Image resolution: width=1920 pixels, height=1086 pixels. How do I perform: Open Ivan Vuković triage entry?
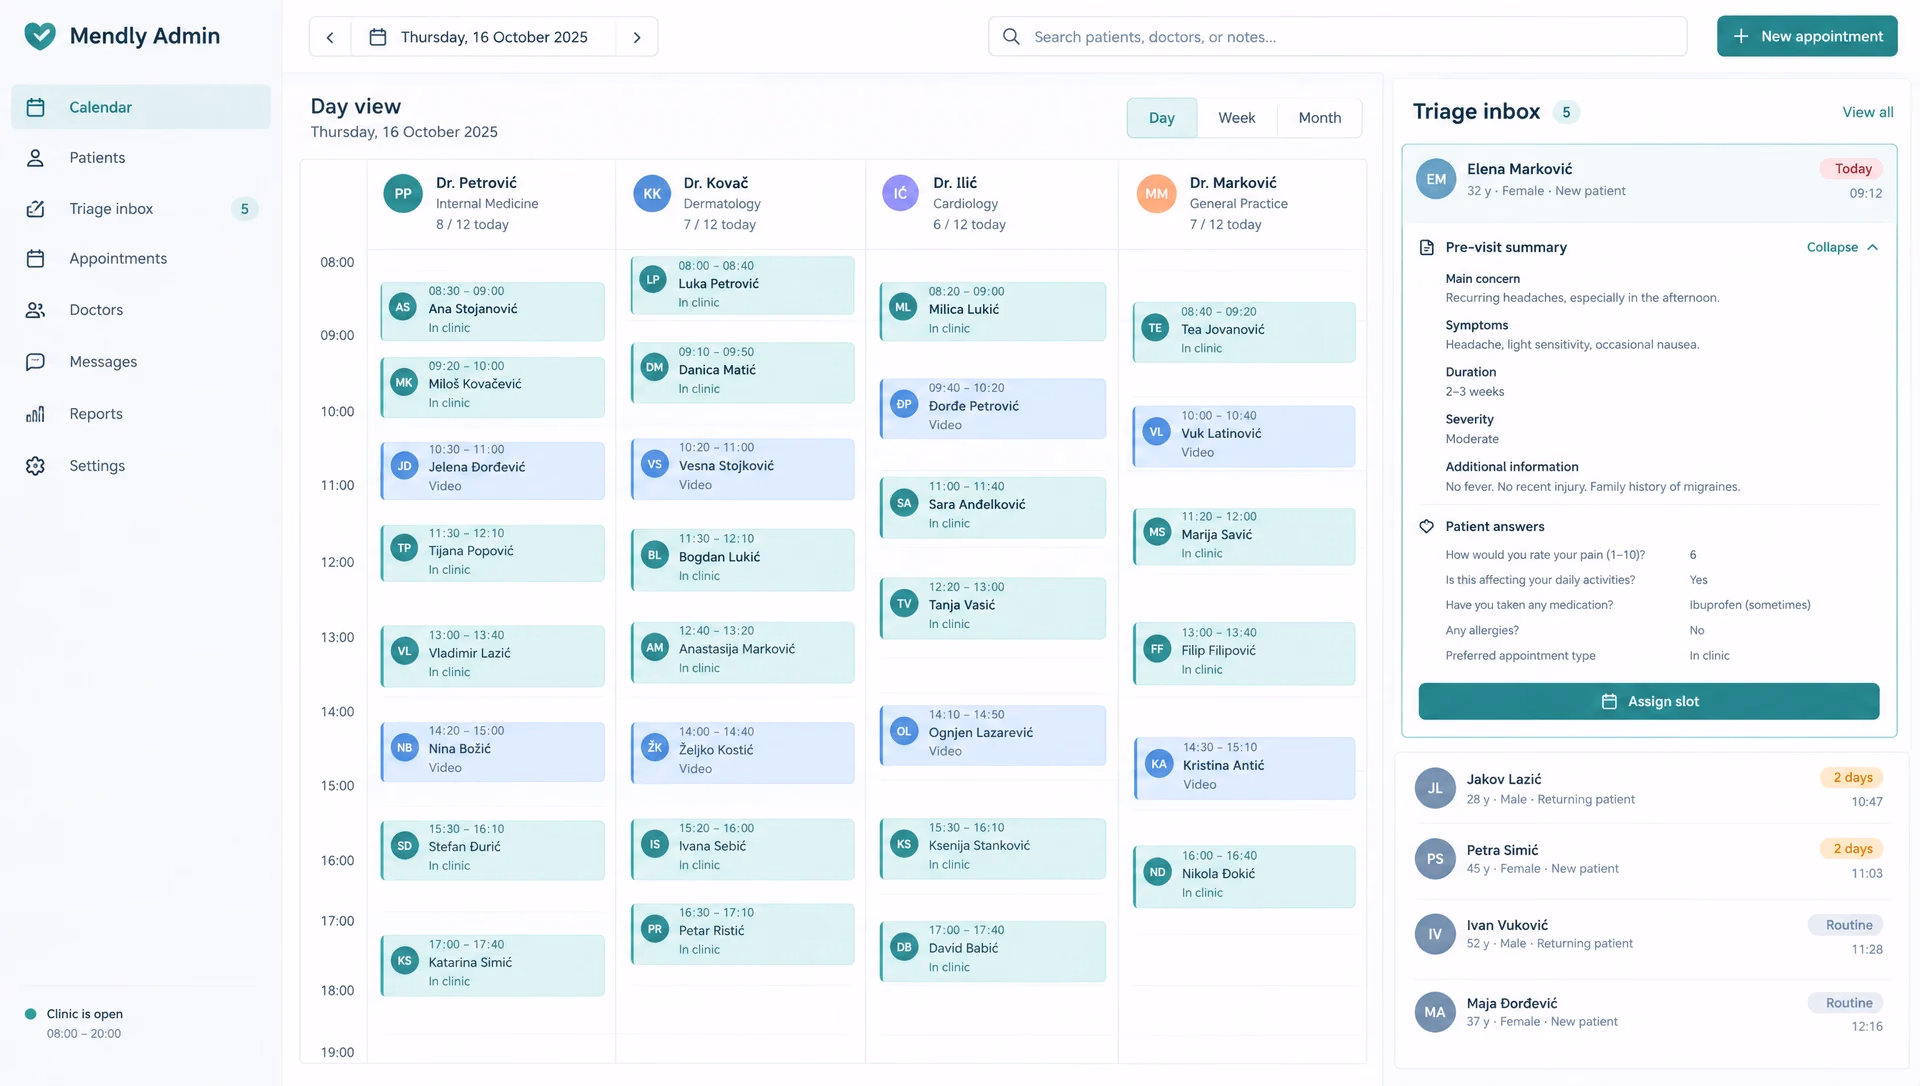pyautogui.click(x=1649, y=934)
